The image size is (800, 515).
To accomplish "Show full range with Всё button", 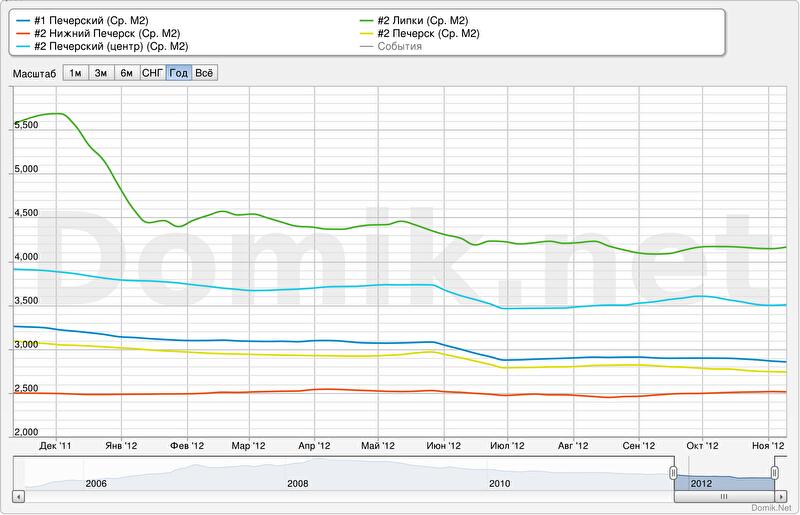I will [204, 73].
